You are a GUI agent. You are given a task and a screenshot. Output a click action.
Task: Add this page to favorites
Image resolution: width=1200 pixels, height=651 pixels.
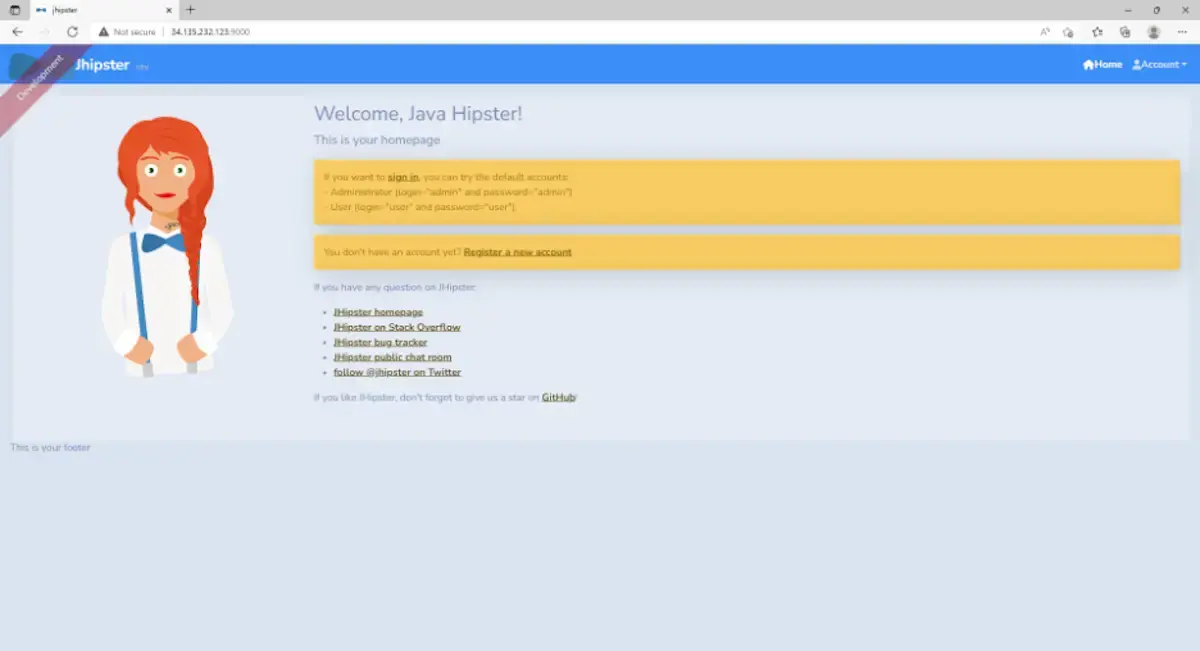point(1069,32)
